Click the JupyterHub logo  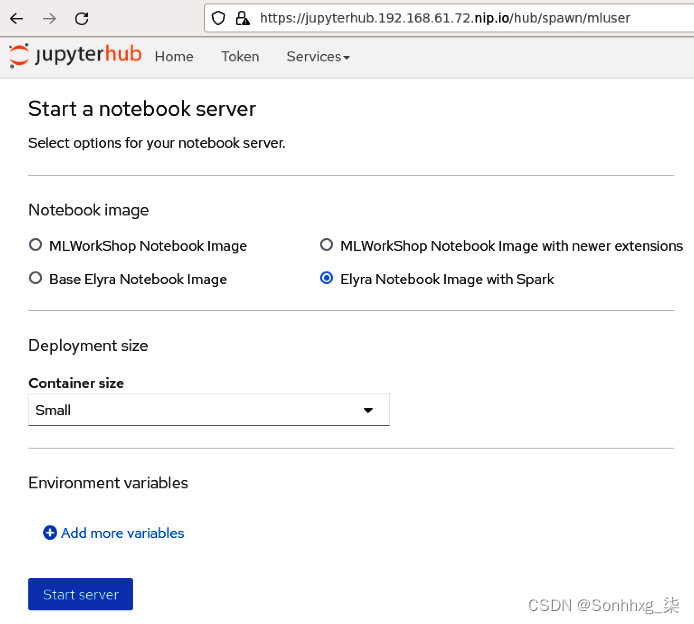coord(76,55)
